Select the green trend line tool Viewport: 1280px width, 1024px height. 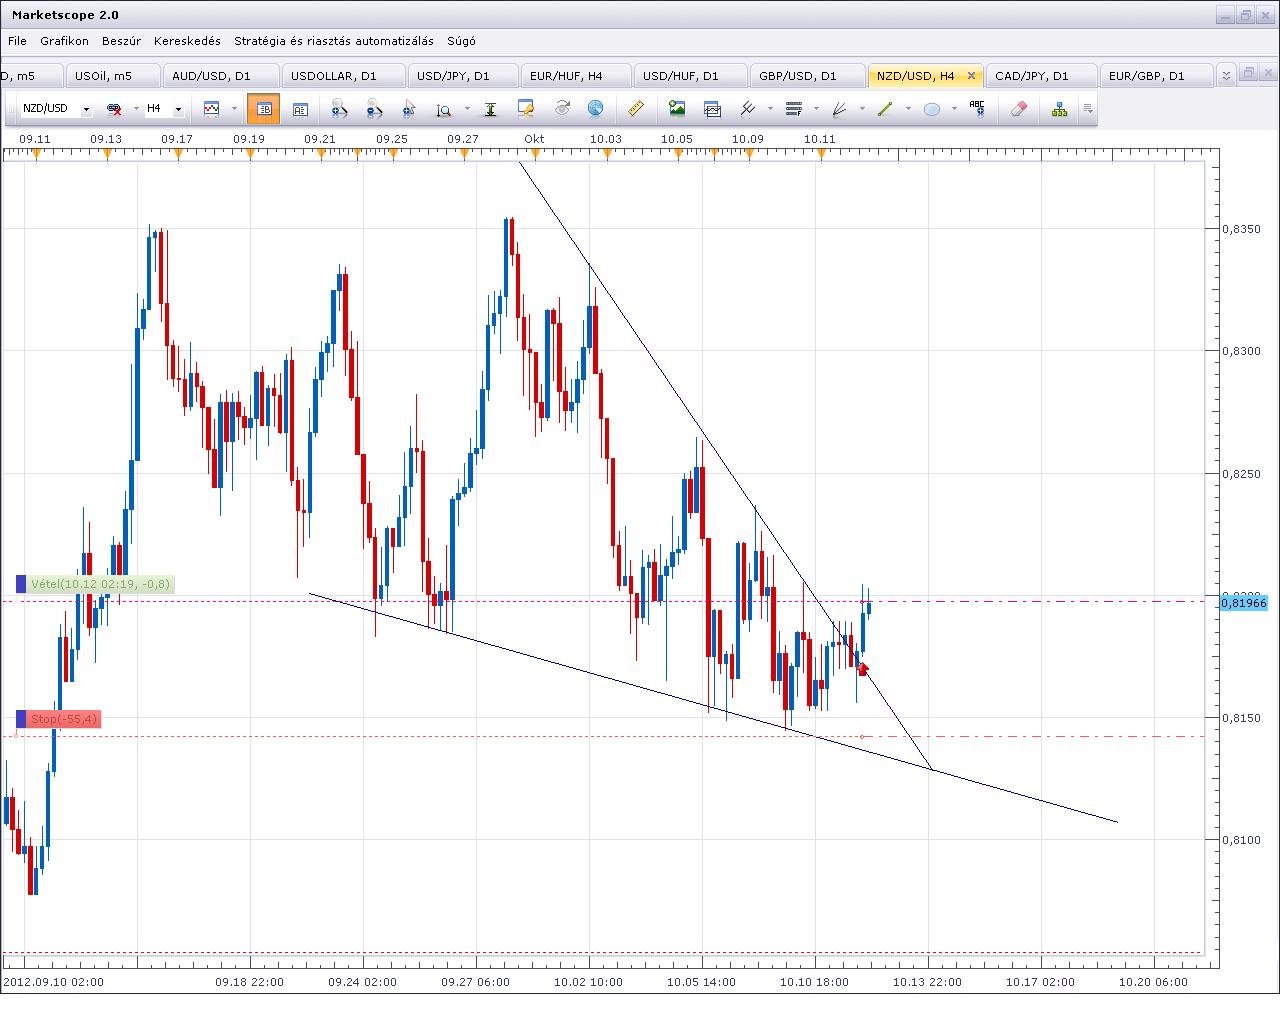885,108
